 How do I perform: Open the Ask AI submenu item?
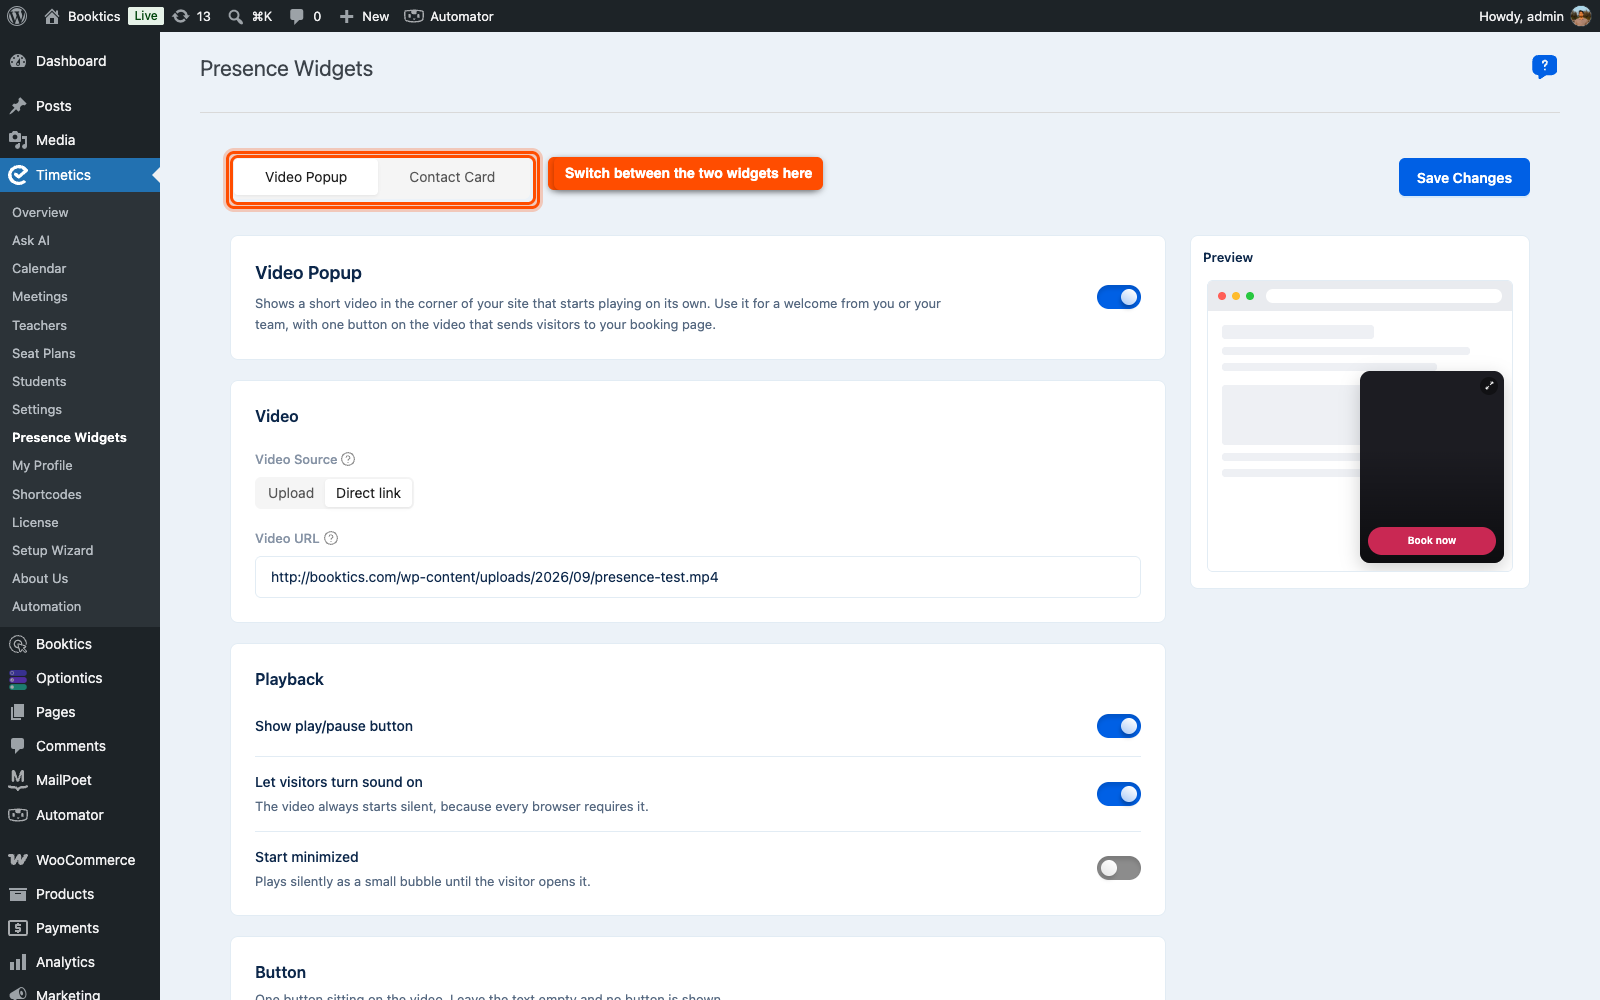[x=31, y=240]
